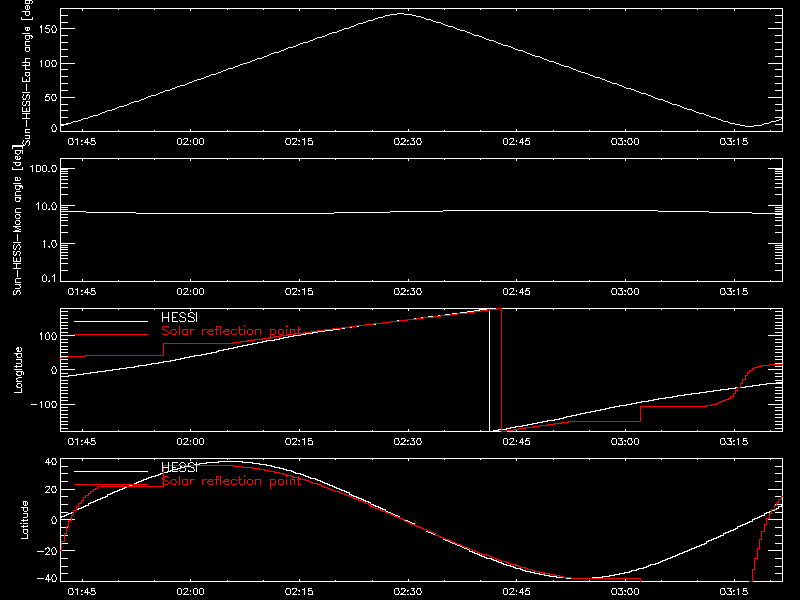This screenshot has width=800, height=600.
Task: Click the -20 tick label on Latitude plot
Action: pyautogui.click(x=47, y=551)
